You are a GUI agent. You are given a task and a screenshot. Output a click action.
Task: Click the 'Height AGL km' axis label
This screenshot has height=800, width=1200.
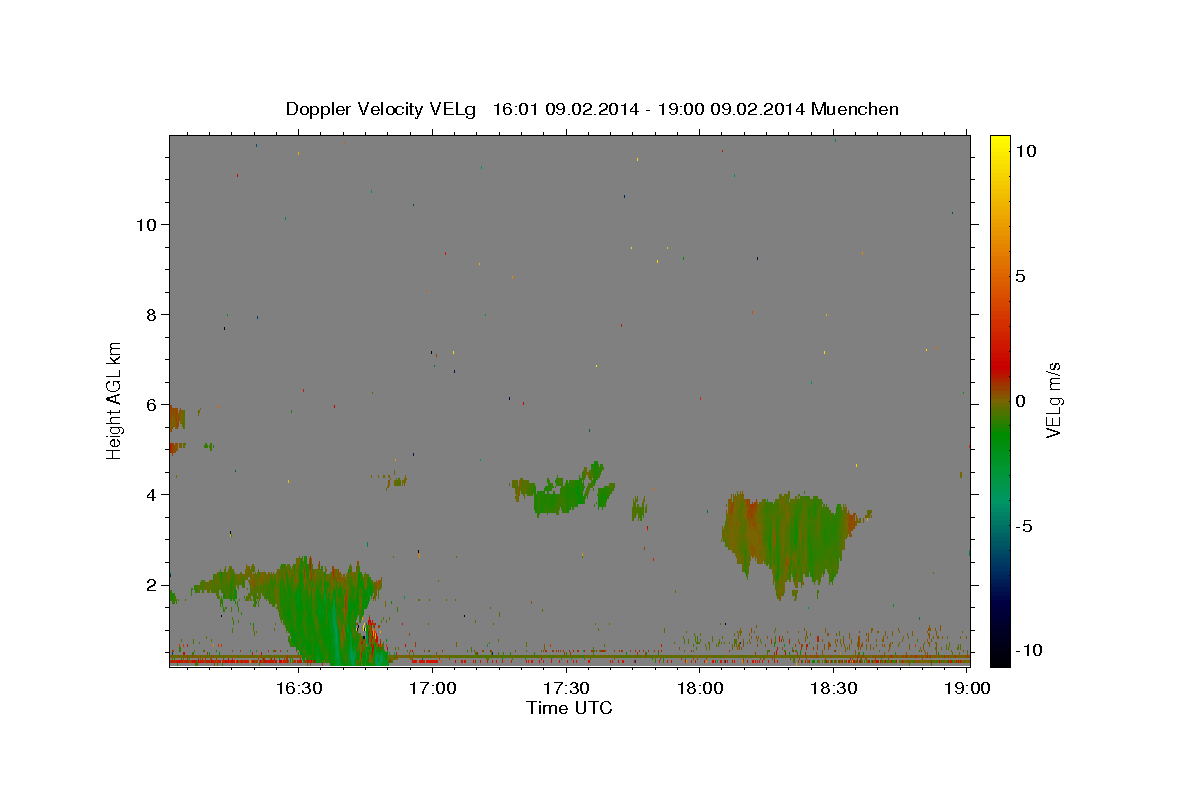[115, 399]
